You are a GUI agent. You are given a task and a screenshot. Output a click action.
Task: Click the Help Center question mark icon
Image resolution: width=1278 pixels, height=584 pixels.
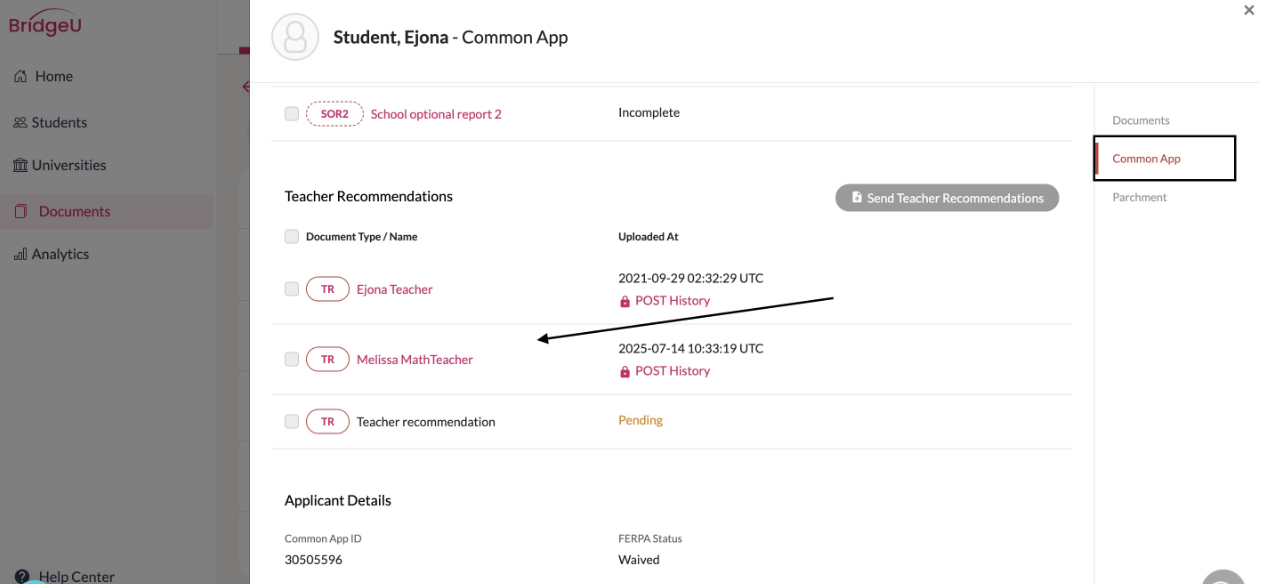coord(22,577)
